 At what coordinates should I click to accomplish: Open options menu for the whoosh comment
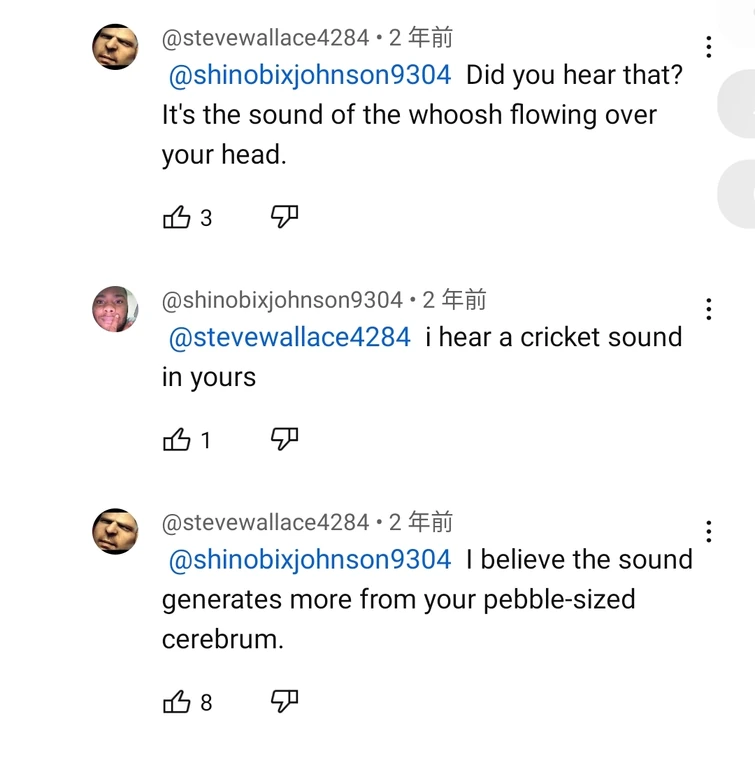708,47
